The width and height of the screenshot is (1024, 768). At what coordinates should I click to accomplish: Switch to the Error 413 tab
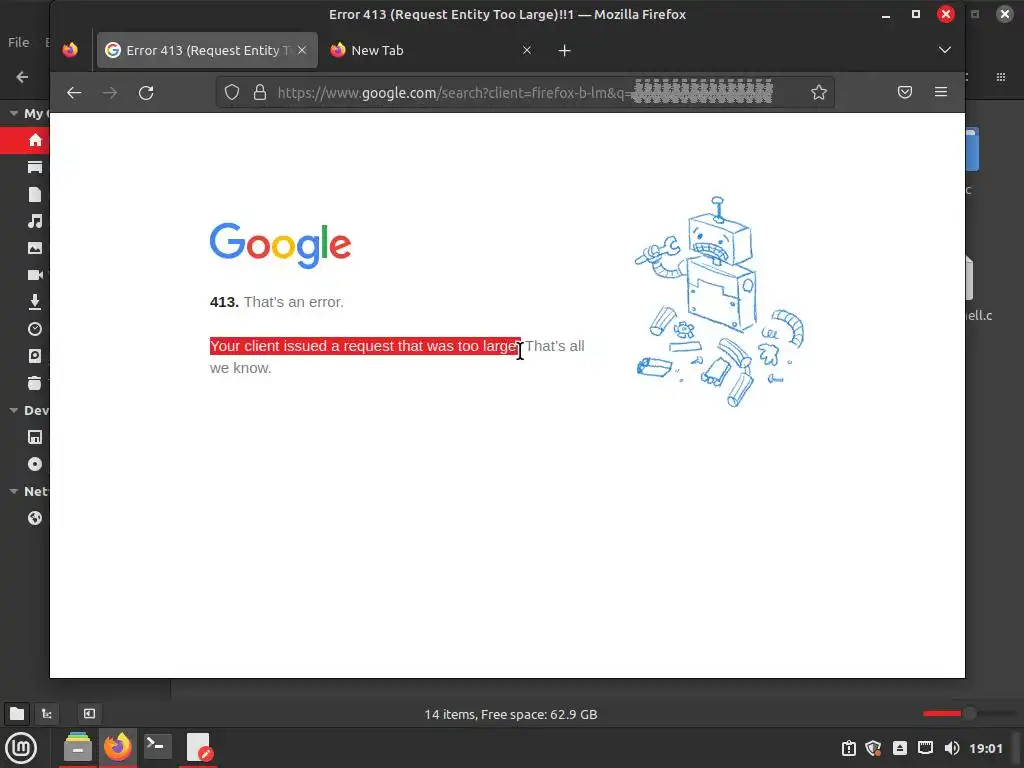coord(207,50)
